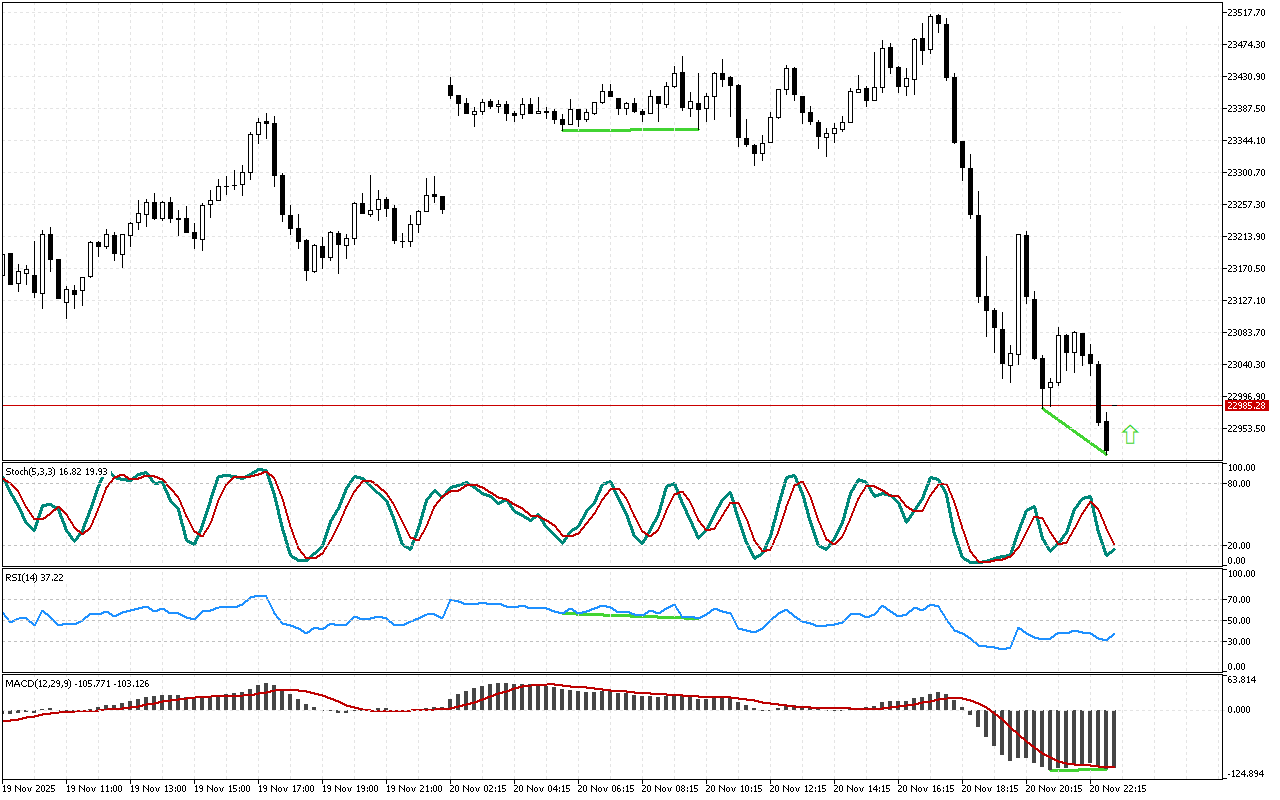Click the -124.894 value on MACD scale
The width and height of the screenshot is (1280, 800).
click(1246, 774)
